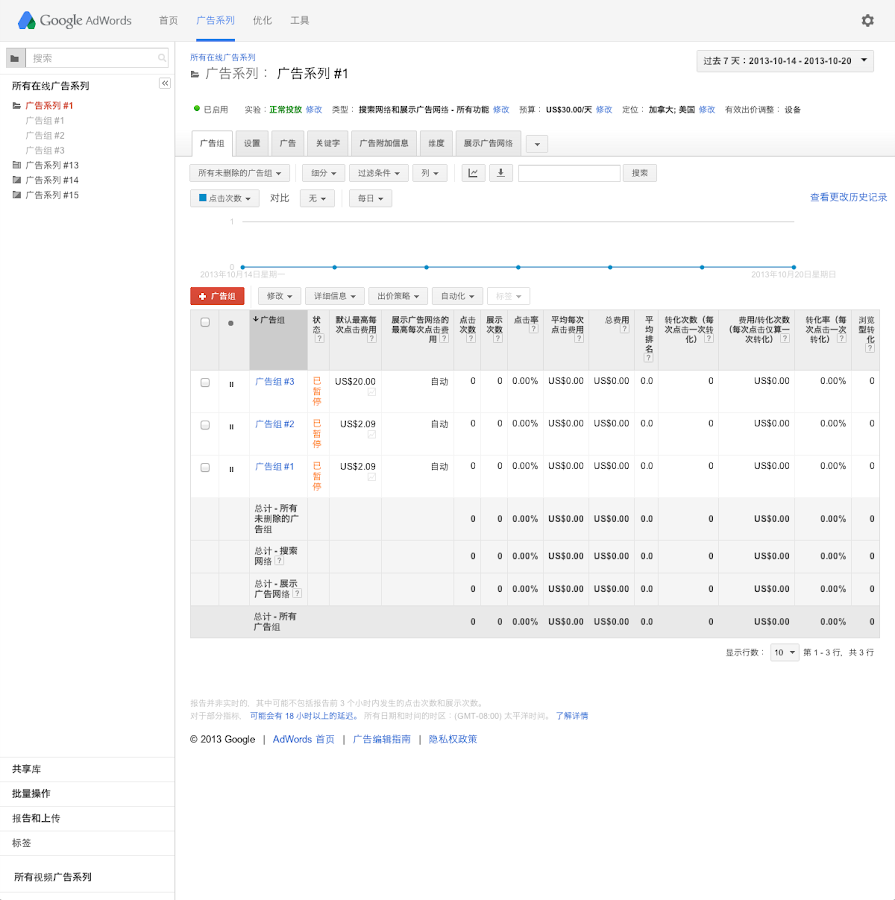895x900 pixels.
Task: Click the sidebar search input field
Action: coord(90,58)
